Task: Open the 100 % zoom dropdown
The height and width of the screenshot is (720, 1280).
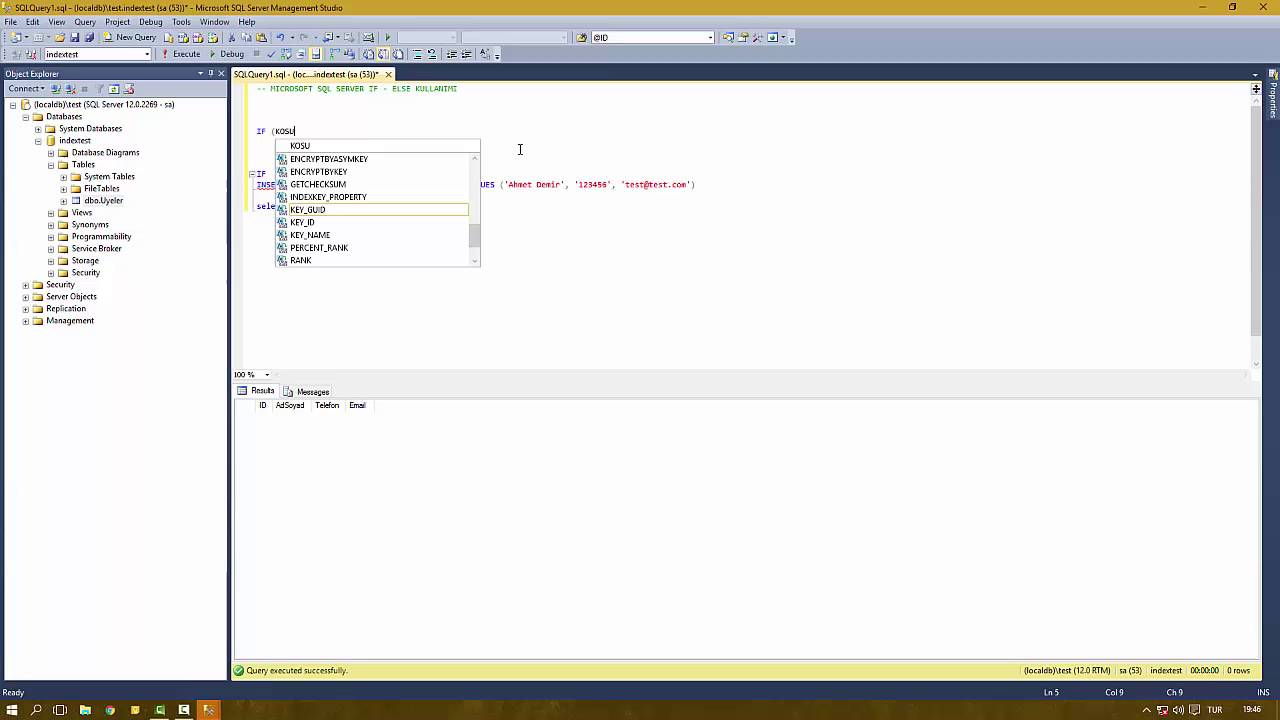Action: point(267,375)
